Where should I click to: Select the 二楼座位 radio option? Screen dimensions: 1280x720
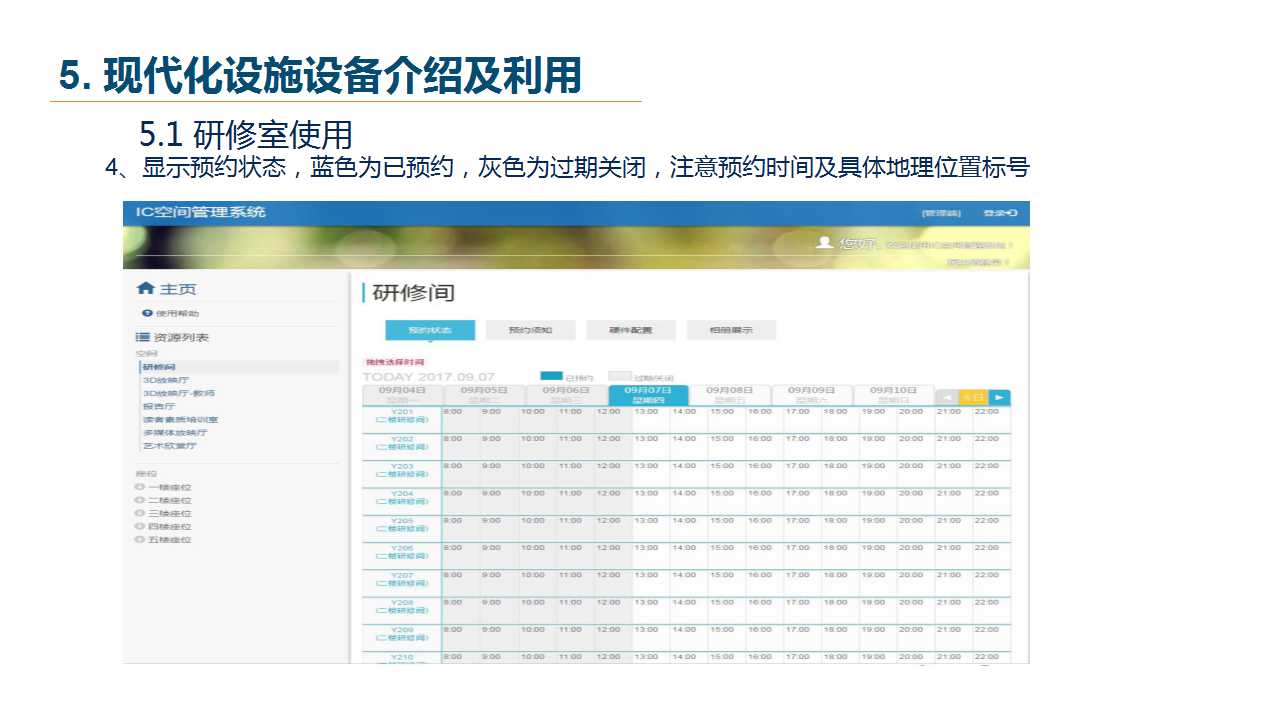pyautogui.click(x=140, y=500)
